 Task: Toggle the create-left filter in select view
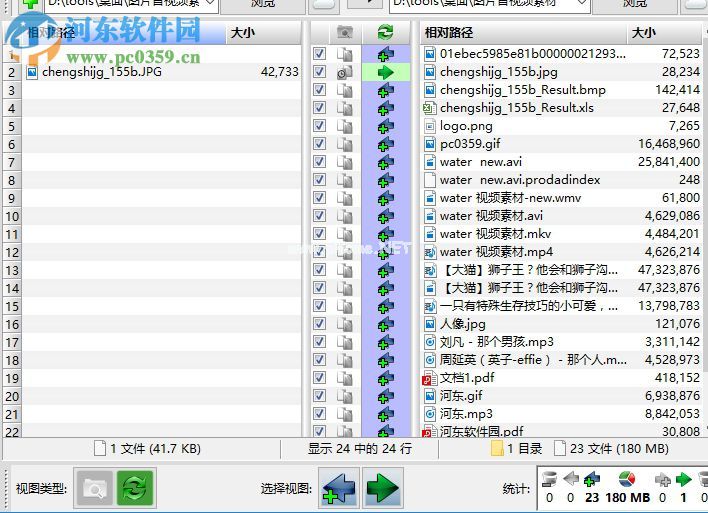(339, 488)
